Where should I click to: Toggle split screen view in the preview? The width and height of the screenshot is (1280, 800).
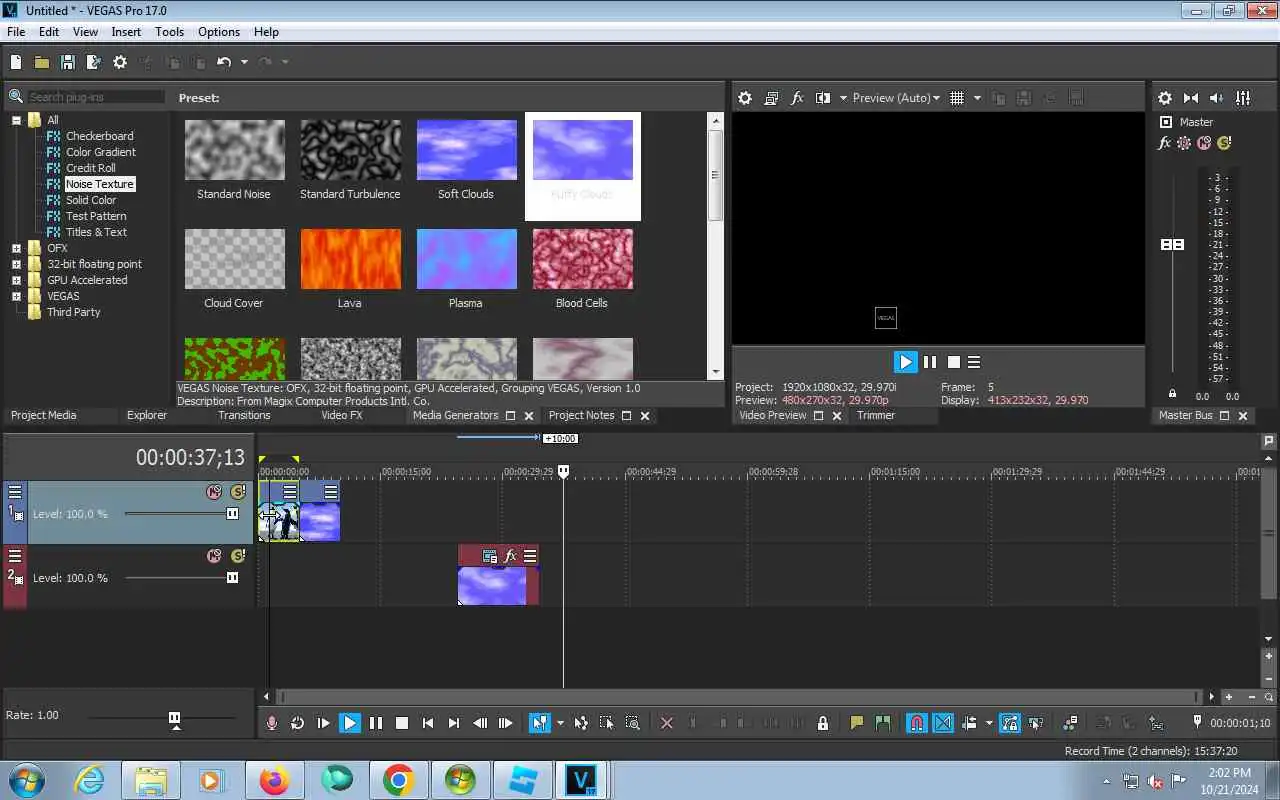823,98
